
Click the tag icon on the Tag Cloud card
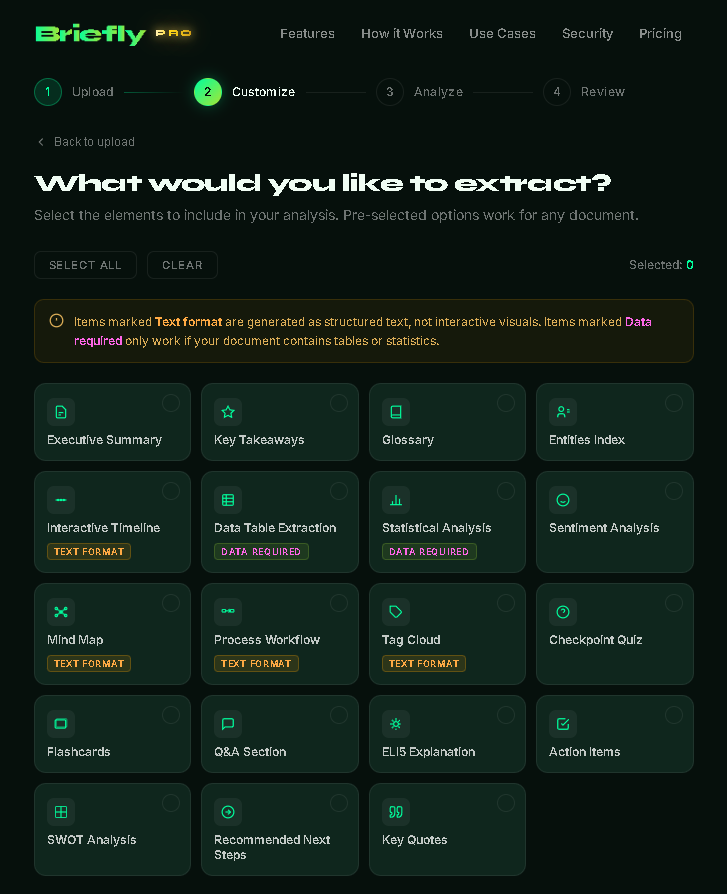[x=396, y=612]
